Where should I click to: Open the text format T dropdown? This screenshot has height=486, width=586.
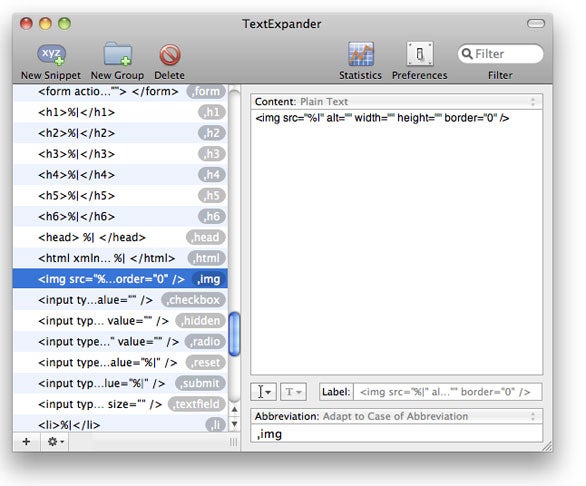tap(293, 392)
